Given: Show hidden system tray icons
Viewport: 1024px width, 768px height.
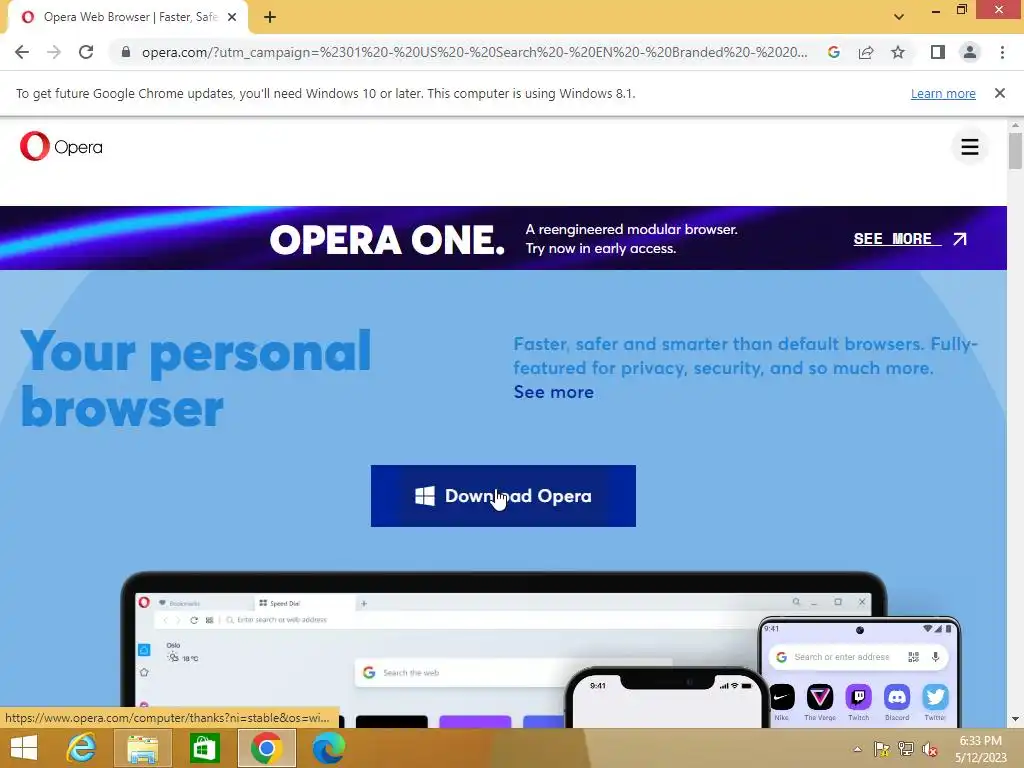Looking at the screenshot, I should 857,749.
